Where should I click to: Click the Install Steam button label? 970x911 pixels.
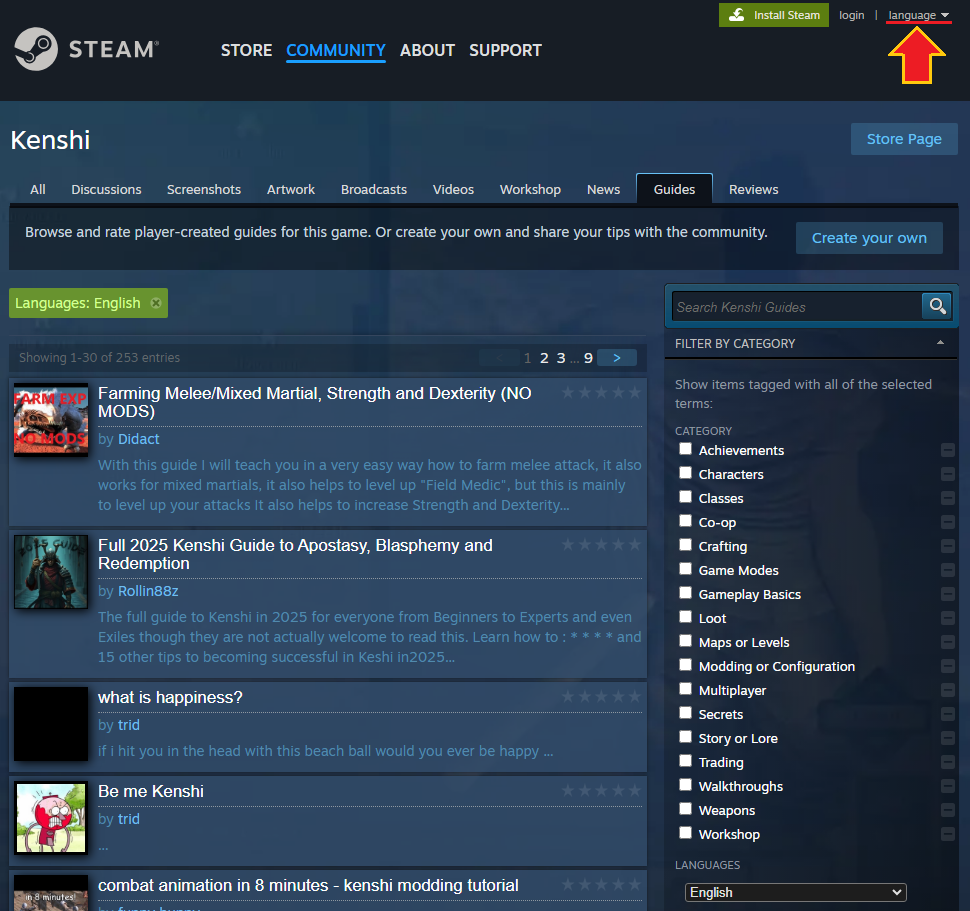786,15
